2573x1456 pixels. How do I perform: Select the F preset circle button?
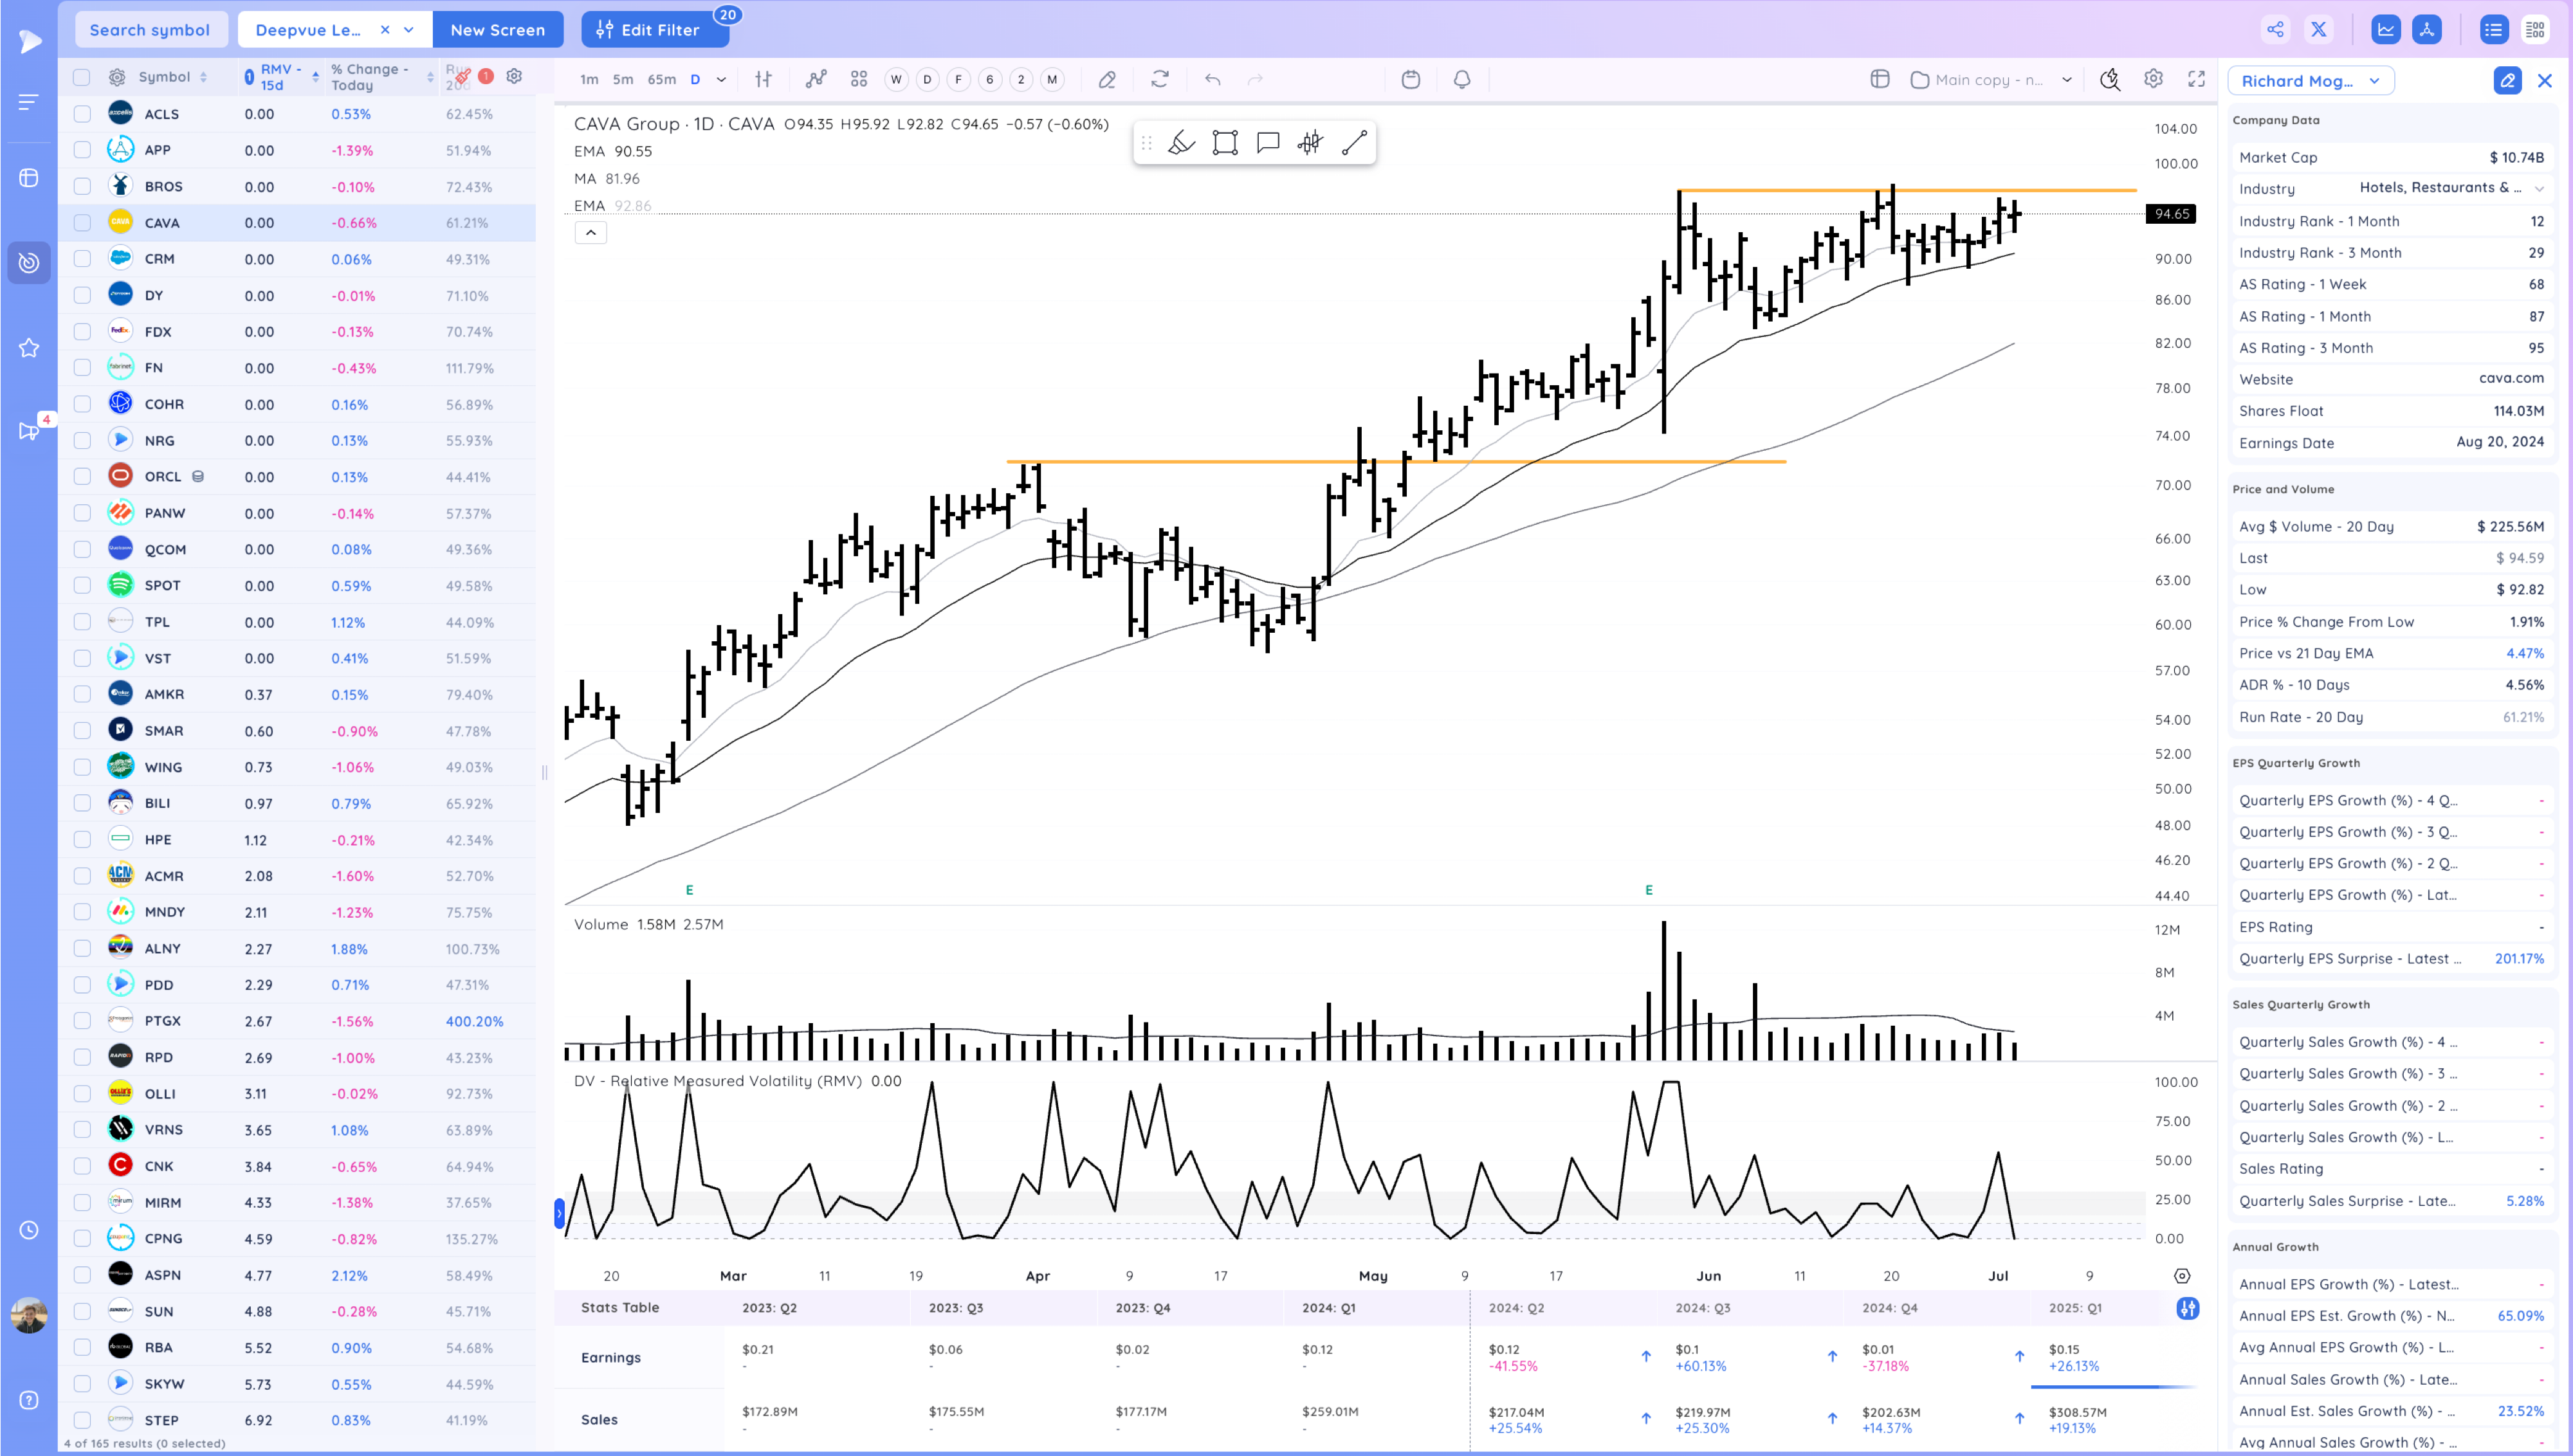(x=958, y=79)
